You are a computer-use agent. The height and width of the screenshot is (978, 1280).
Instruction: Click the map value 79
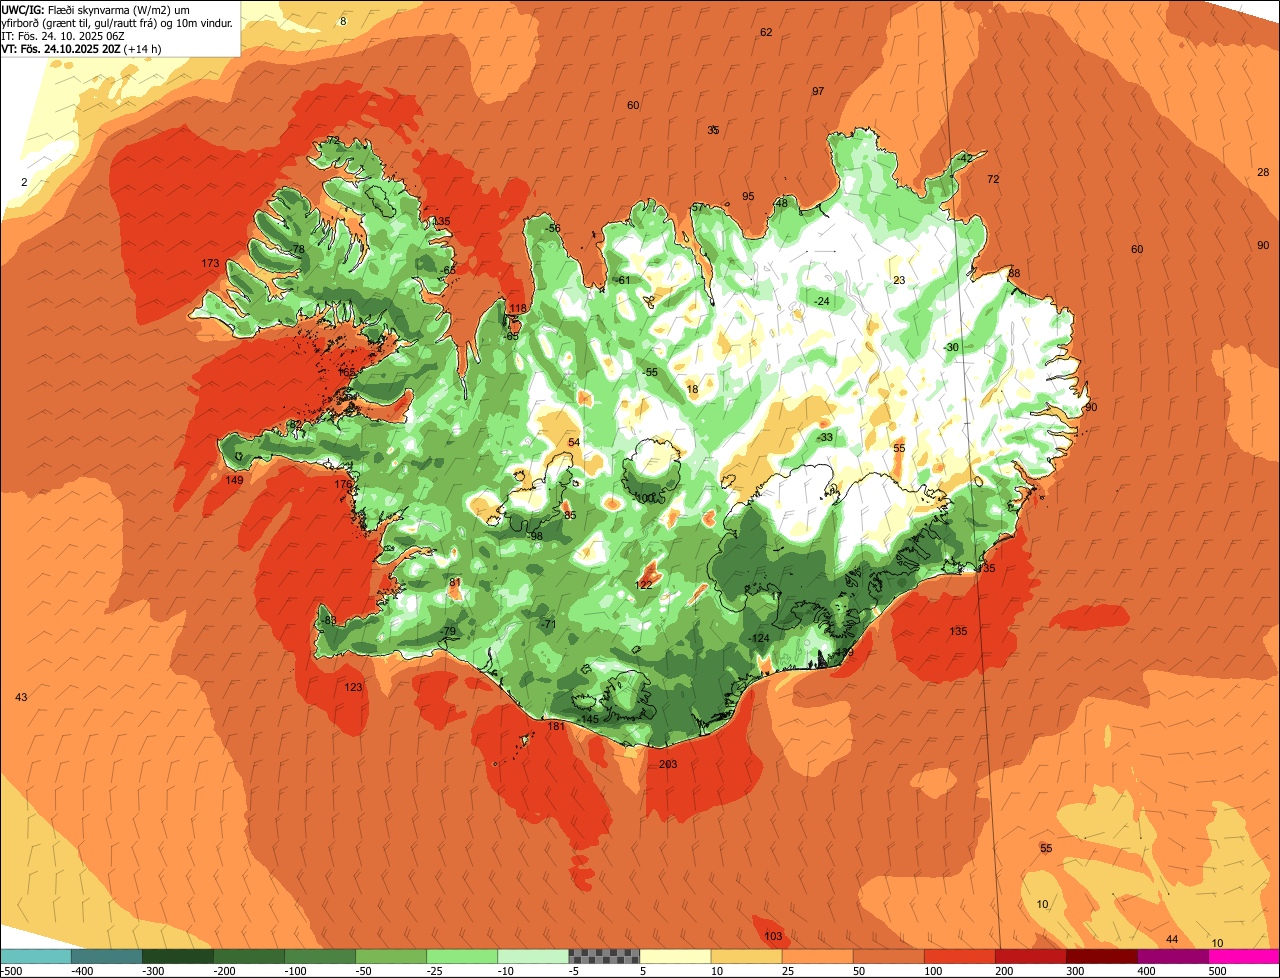point(450,632)
